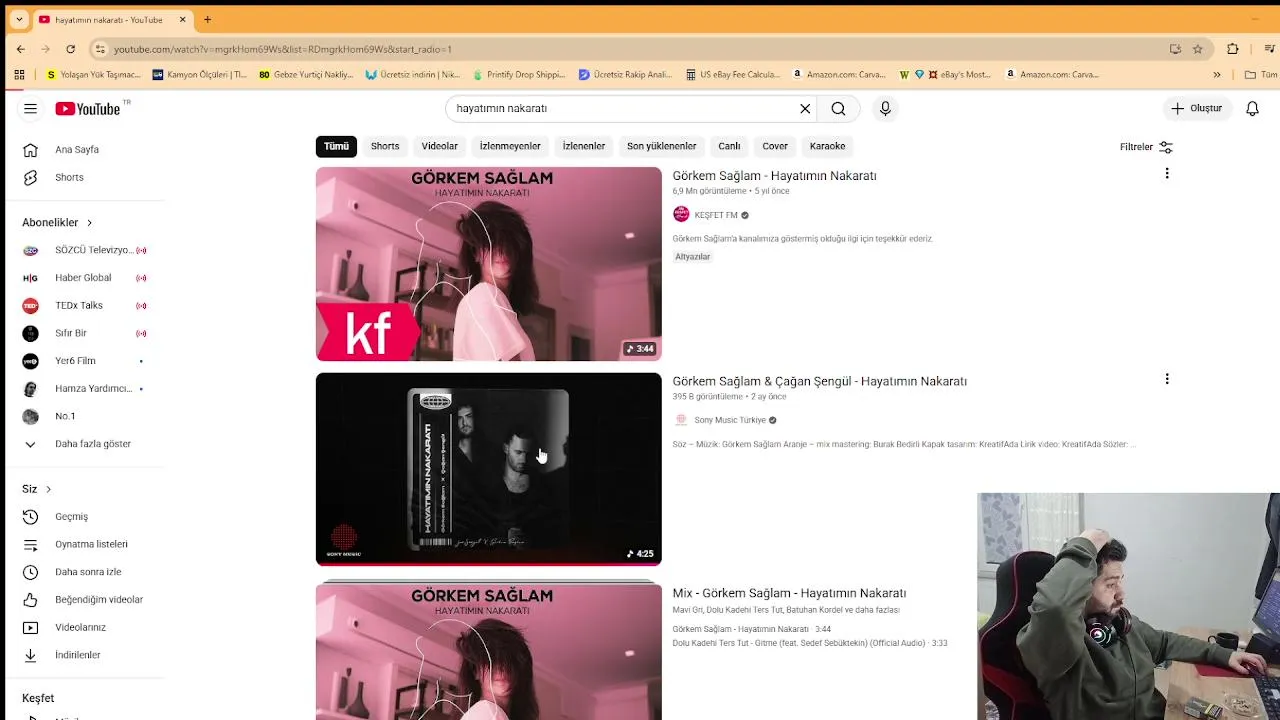Open the Görkem Sağlam & Çağan Şengül title
The height and width of the screenshot is (720, 1280).
(819, 381)
